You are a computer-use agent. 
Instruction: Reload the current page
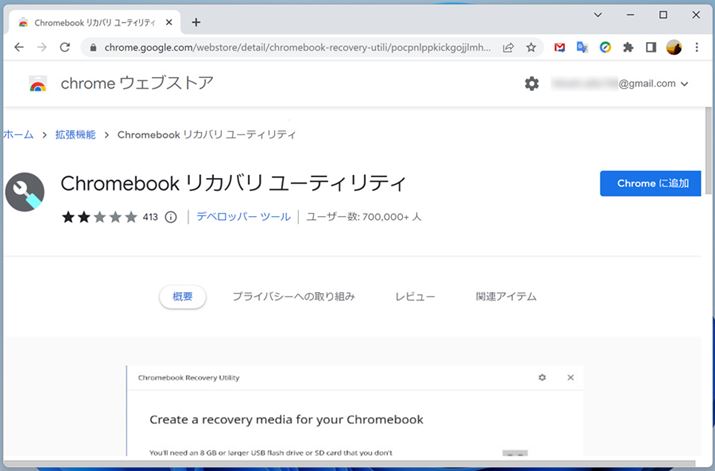tap(65, 47)
